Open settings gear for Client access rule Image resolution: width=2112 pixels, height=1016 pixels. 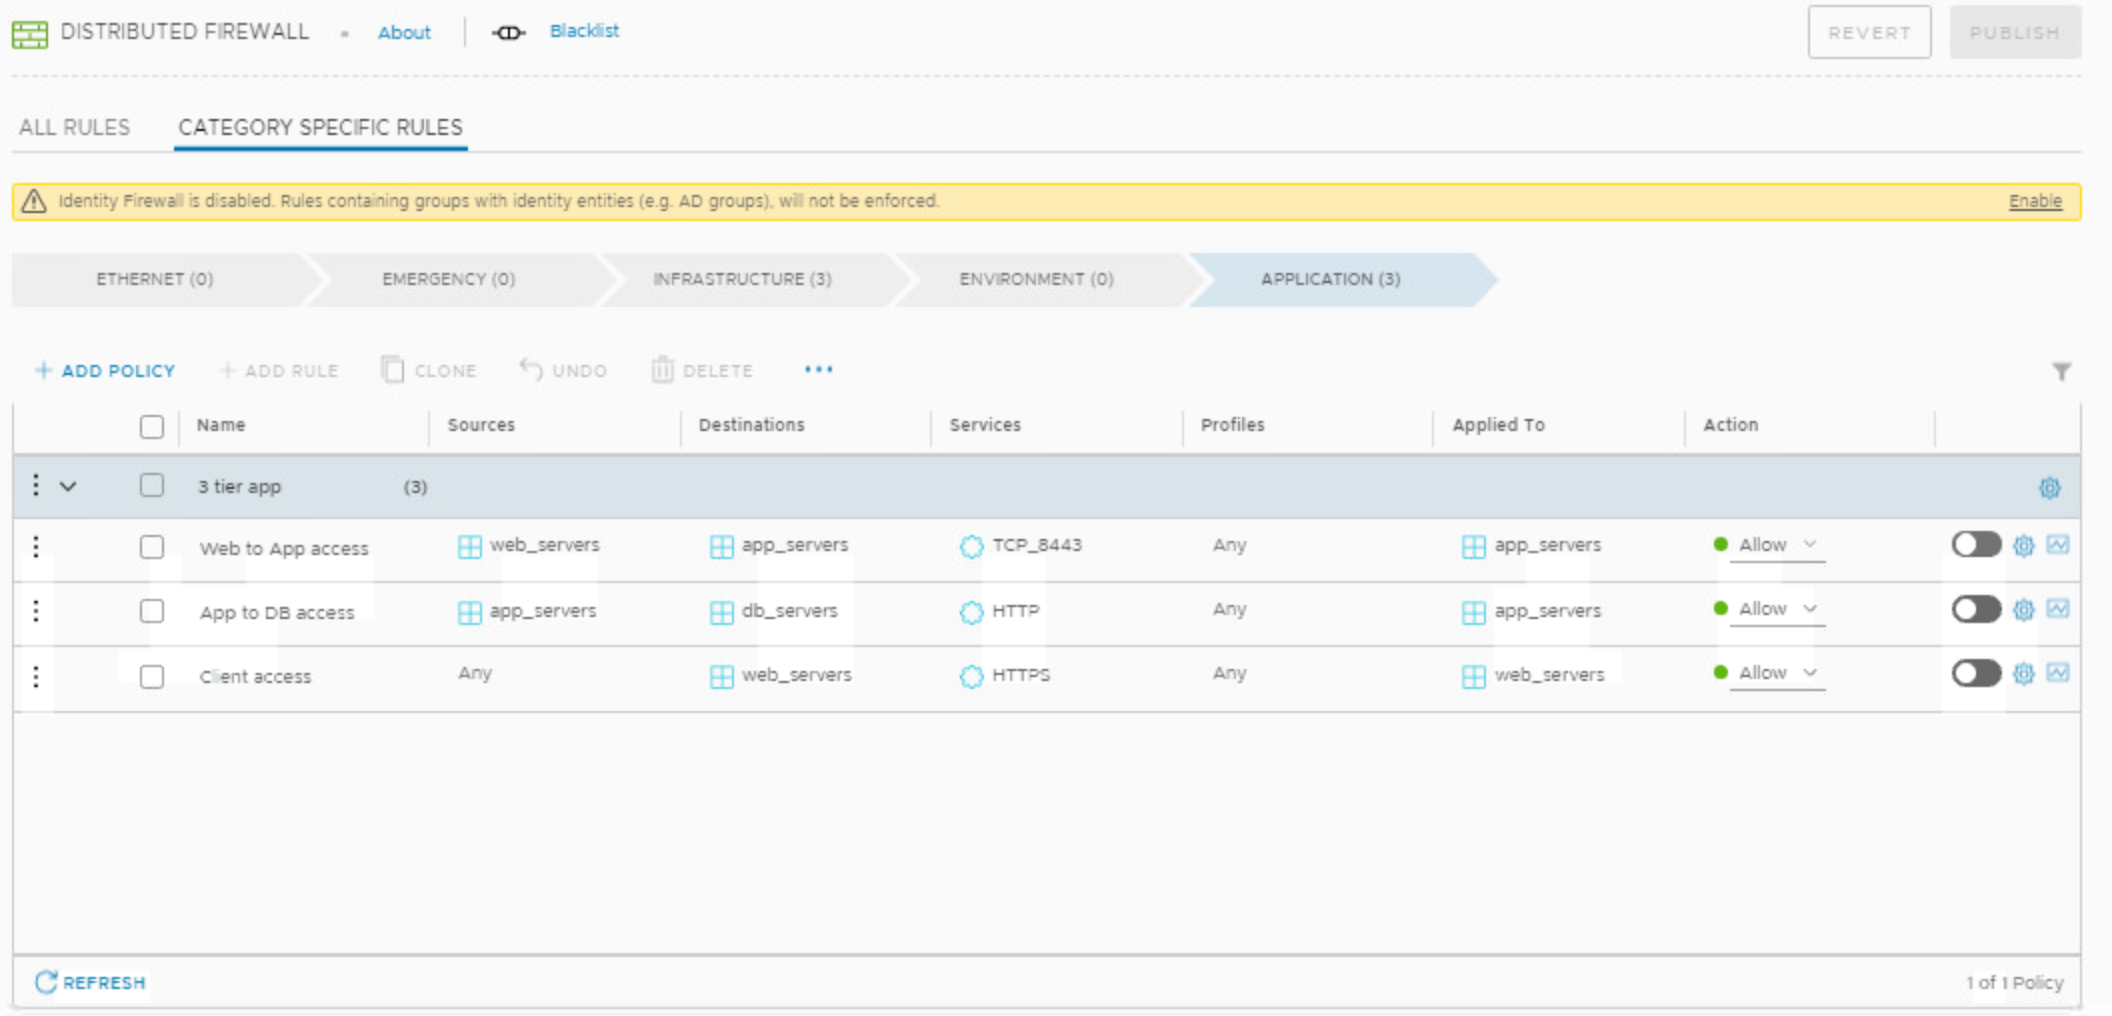[2023, 674]
